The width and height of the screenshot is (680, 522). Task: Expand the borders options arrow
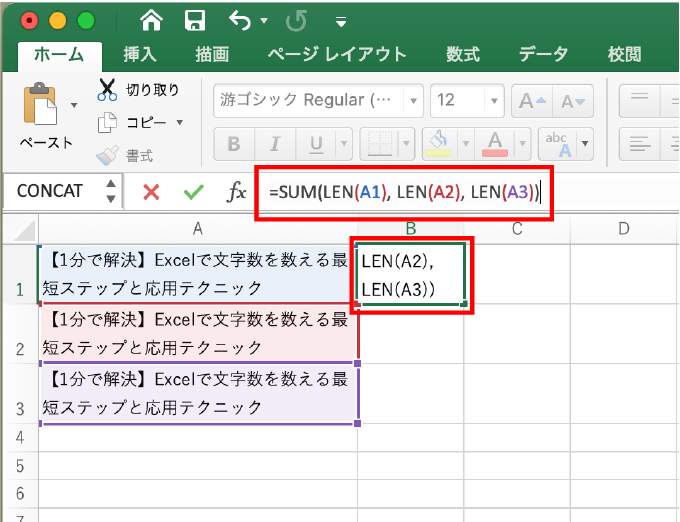(x=406, y=143)
